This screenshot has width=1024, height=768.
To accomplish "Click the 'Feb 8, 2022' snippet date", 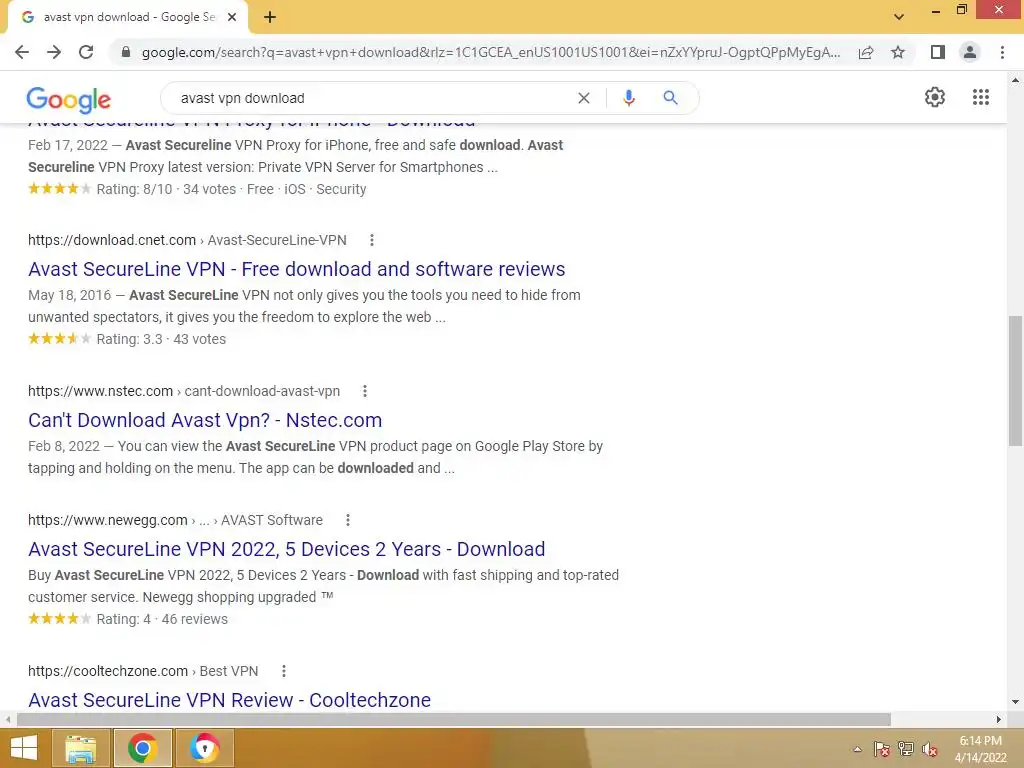I will point(64,447).
